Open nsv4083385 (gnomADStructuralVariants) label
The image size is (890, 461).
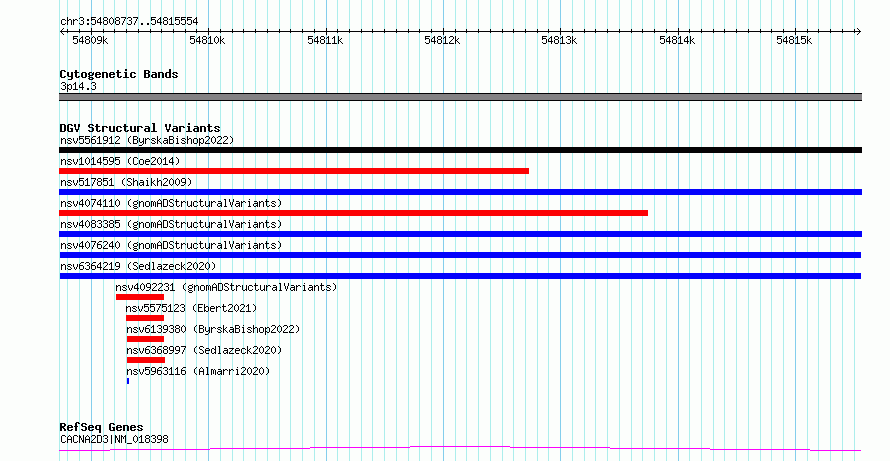171,224
